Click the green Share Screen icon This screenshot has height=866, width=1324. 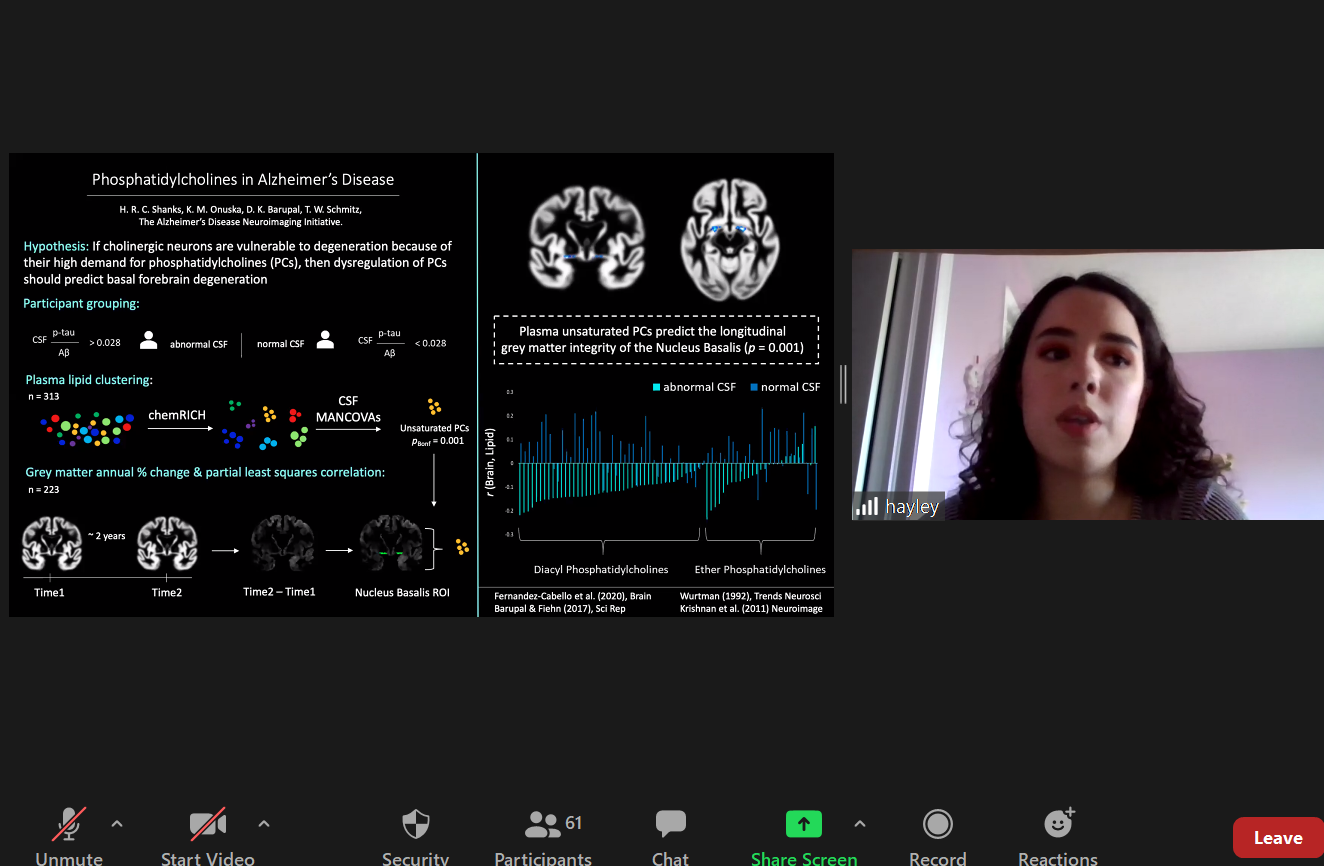(803, 824)
